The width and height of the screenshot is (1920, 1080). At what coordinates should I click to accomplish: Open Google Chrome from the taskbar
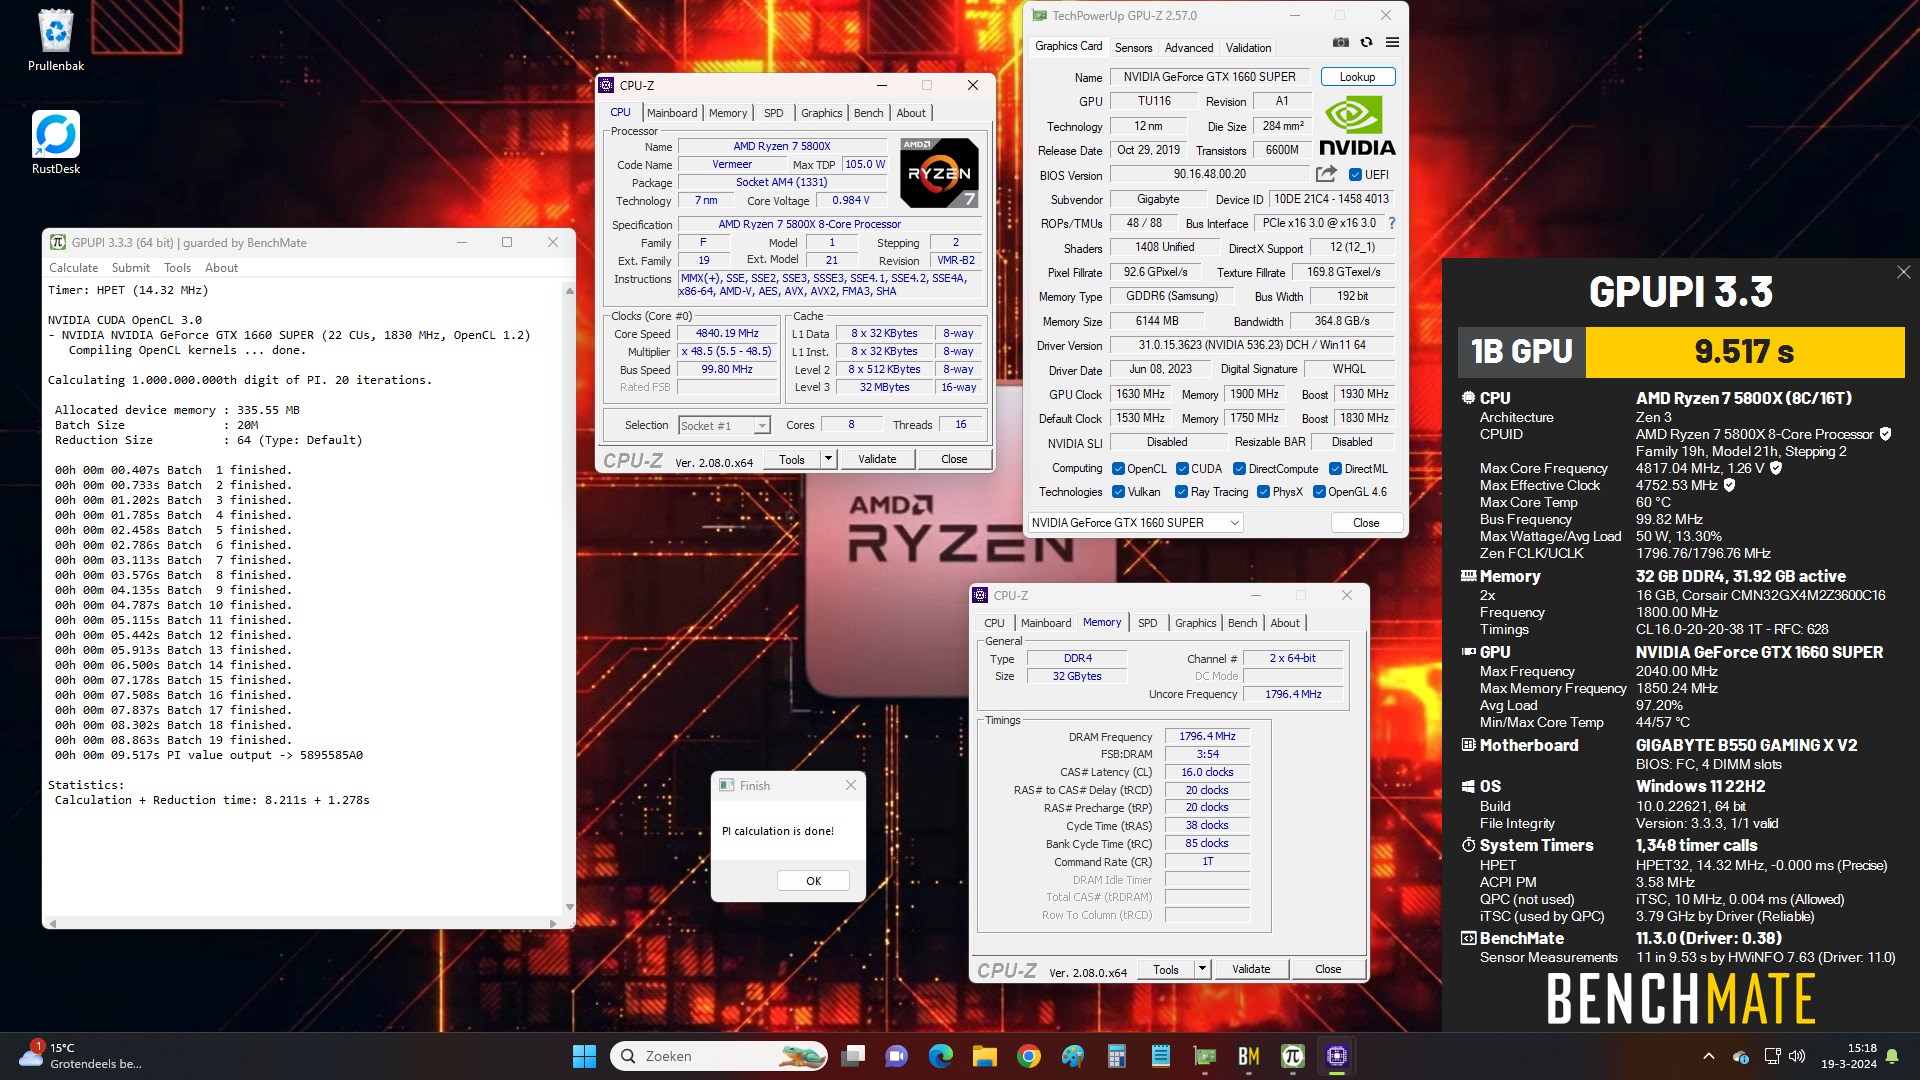1029,1056
